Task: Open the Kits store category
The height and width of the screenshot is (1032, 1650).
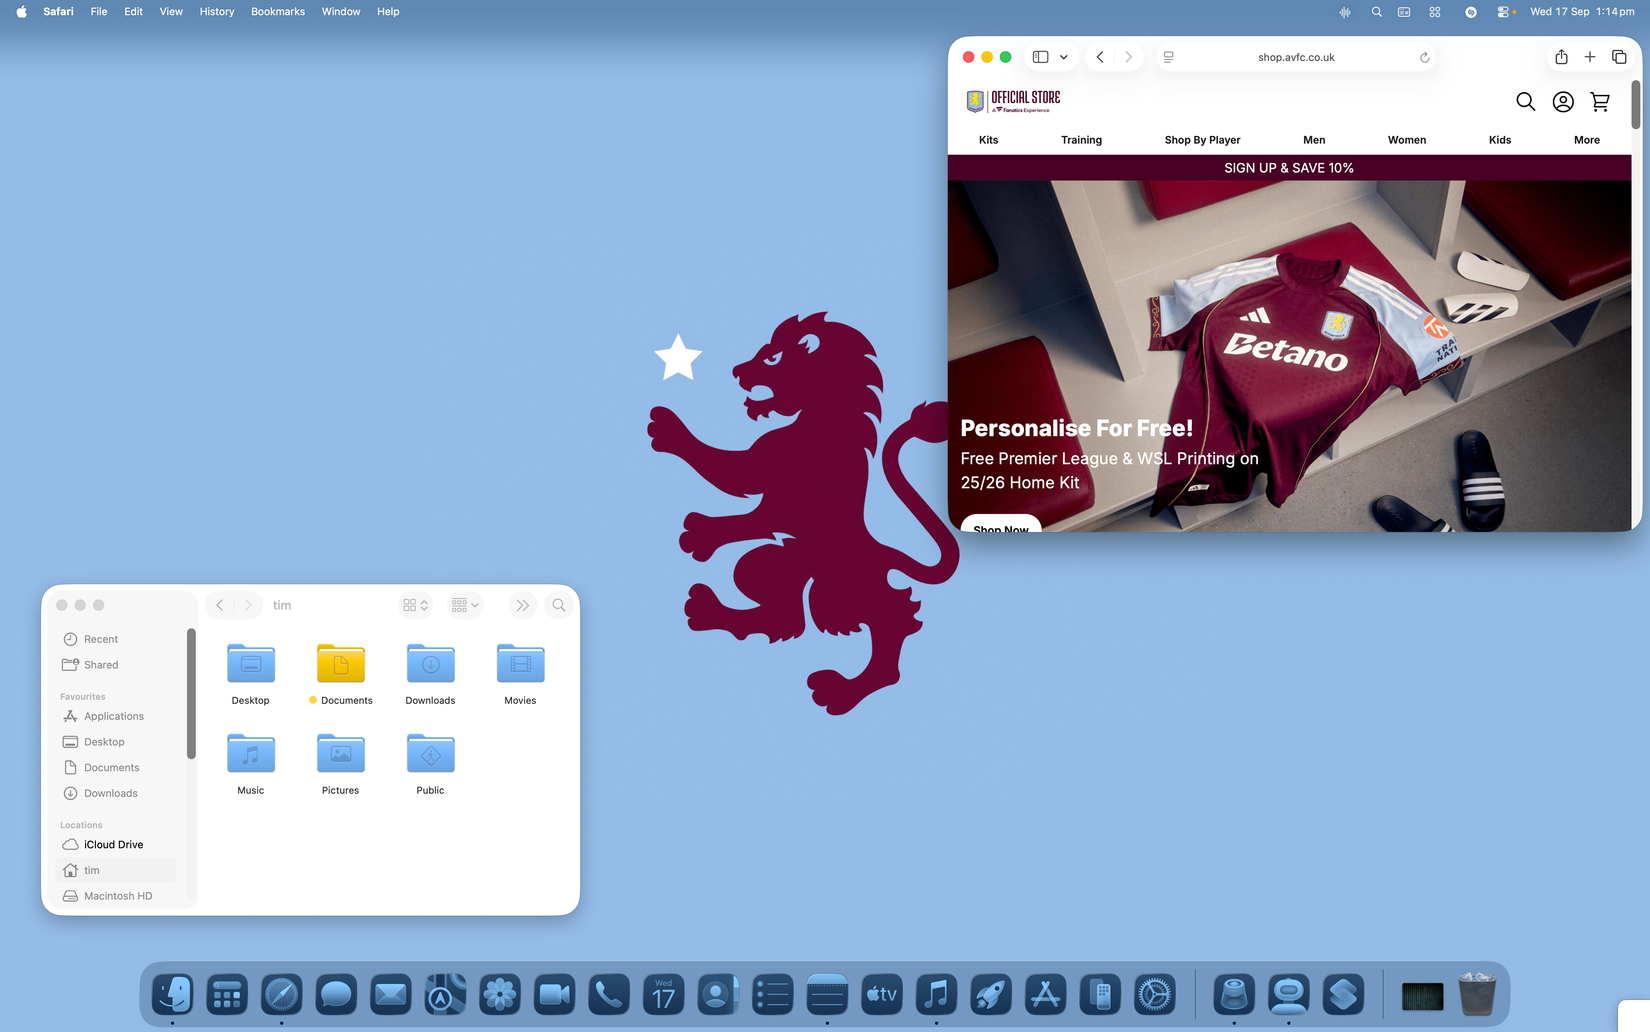Action: pos(988,140)
